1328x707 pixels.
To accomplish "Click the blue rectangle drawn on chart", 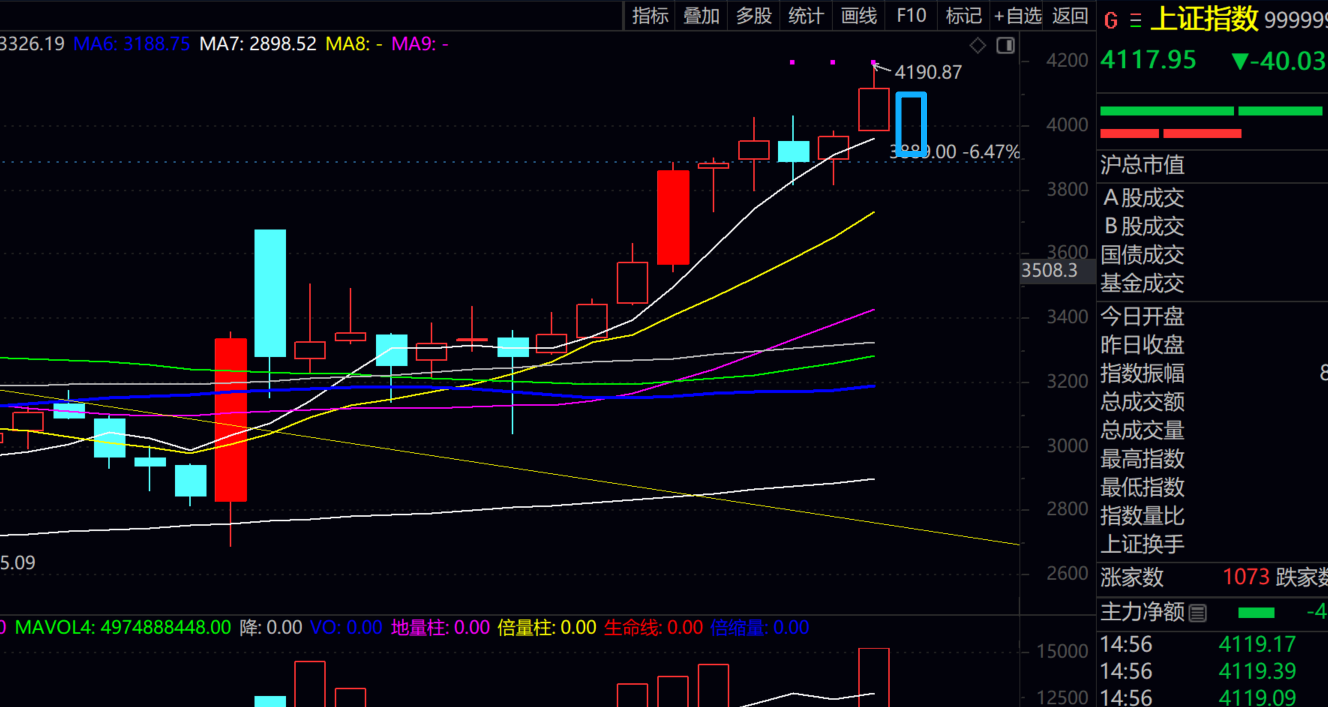I will coord(910,126).
